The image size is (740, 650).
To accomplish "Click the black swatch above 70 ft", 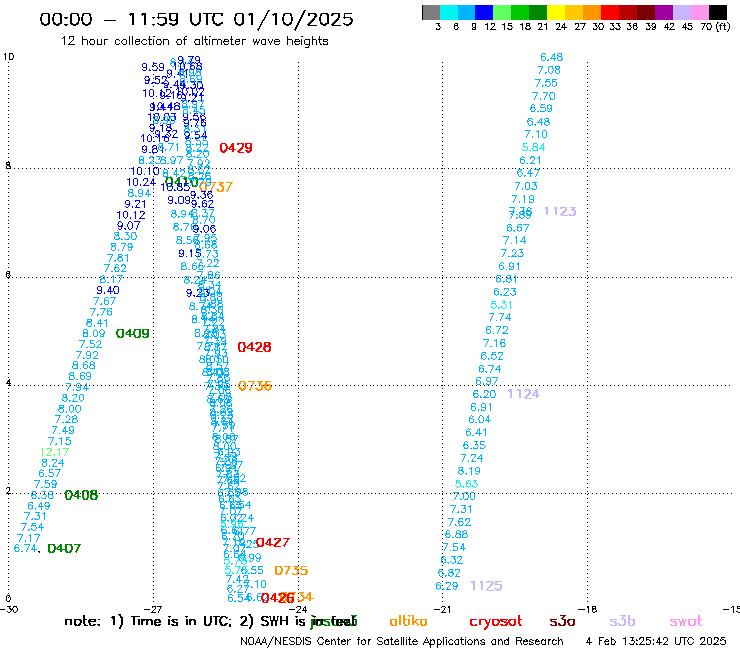I will tap(718, 12).
